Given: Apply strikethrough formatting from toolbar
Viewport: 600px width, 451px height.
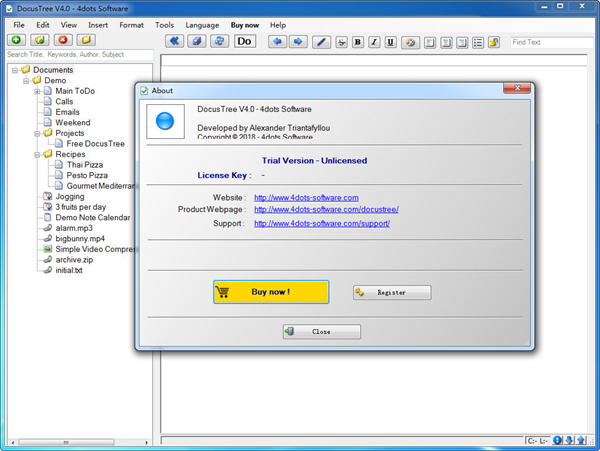Looking at the screenshot, I should [341, 42].
